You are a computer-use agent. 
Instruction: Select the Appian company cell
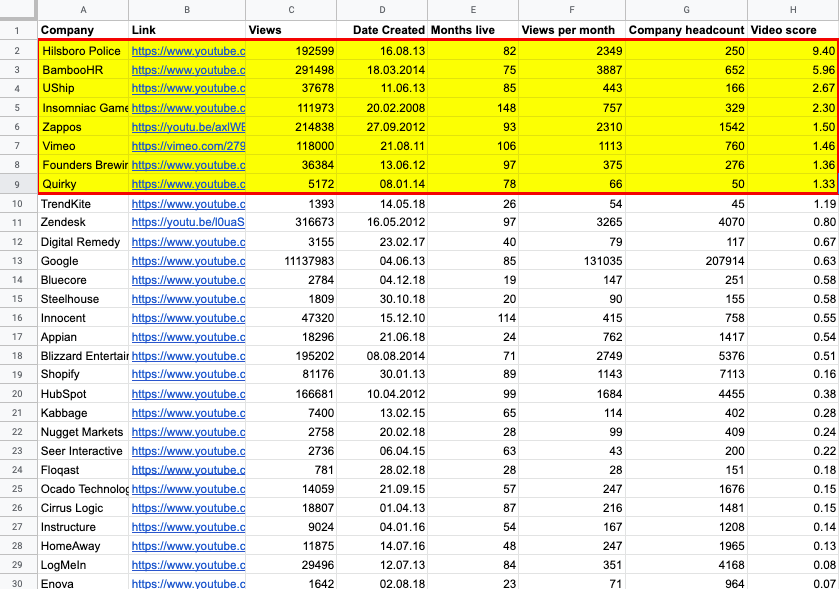[x=83, y=337]
